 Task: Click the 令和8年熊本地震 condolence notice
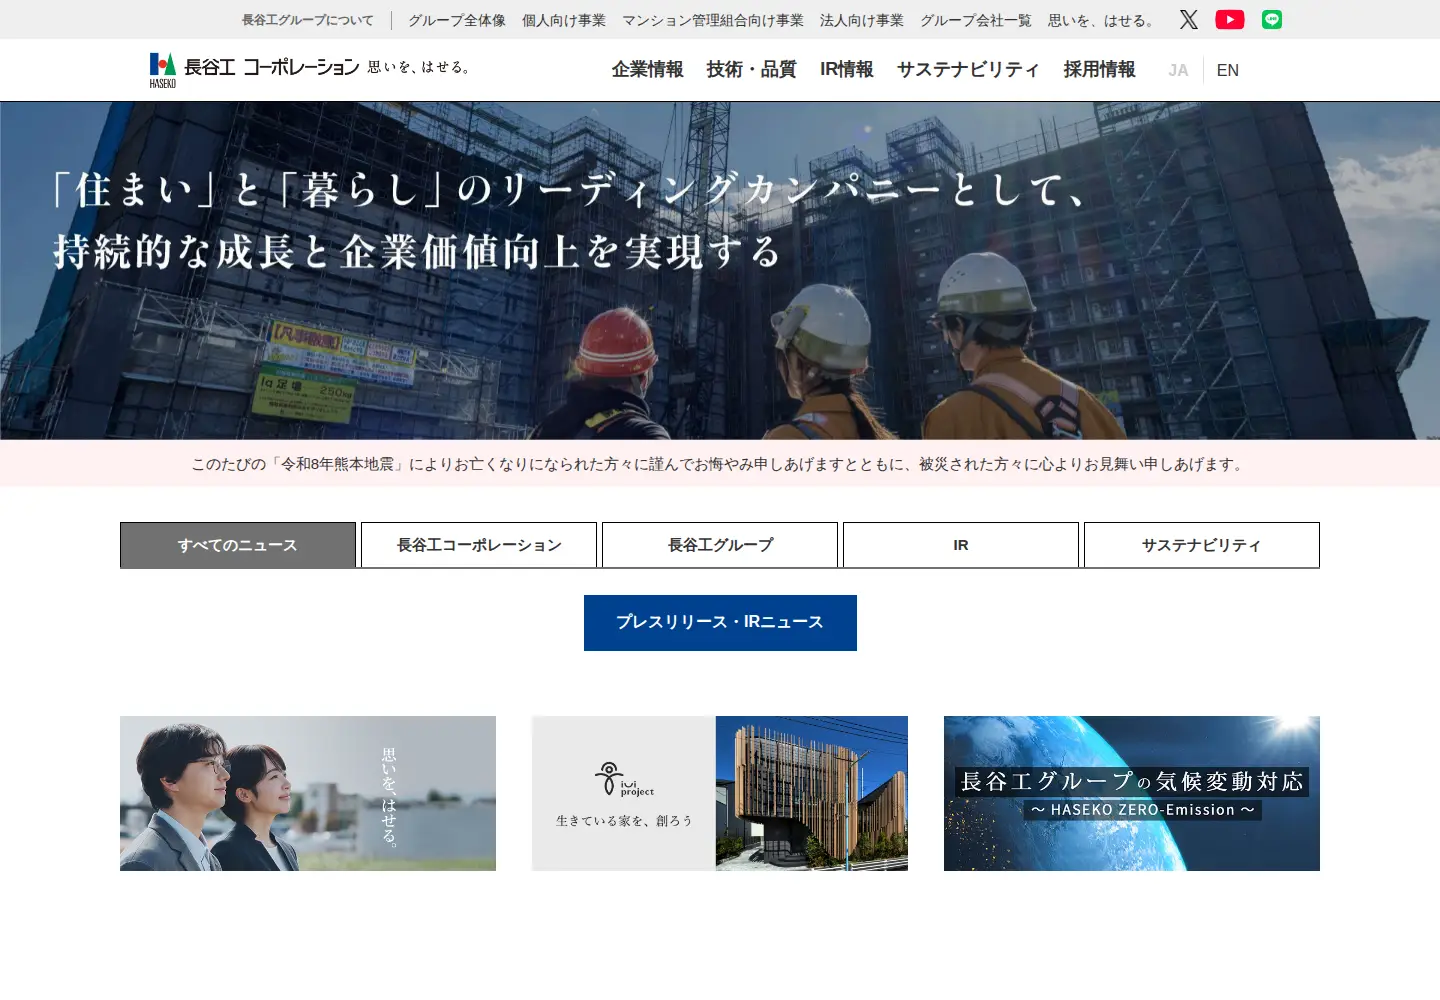pos(720,464)
